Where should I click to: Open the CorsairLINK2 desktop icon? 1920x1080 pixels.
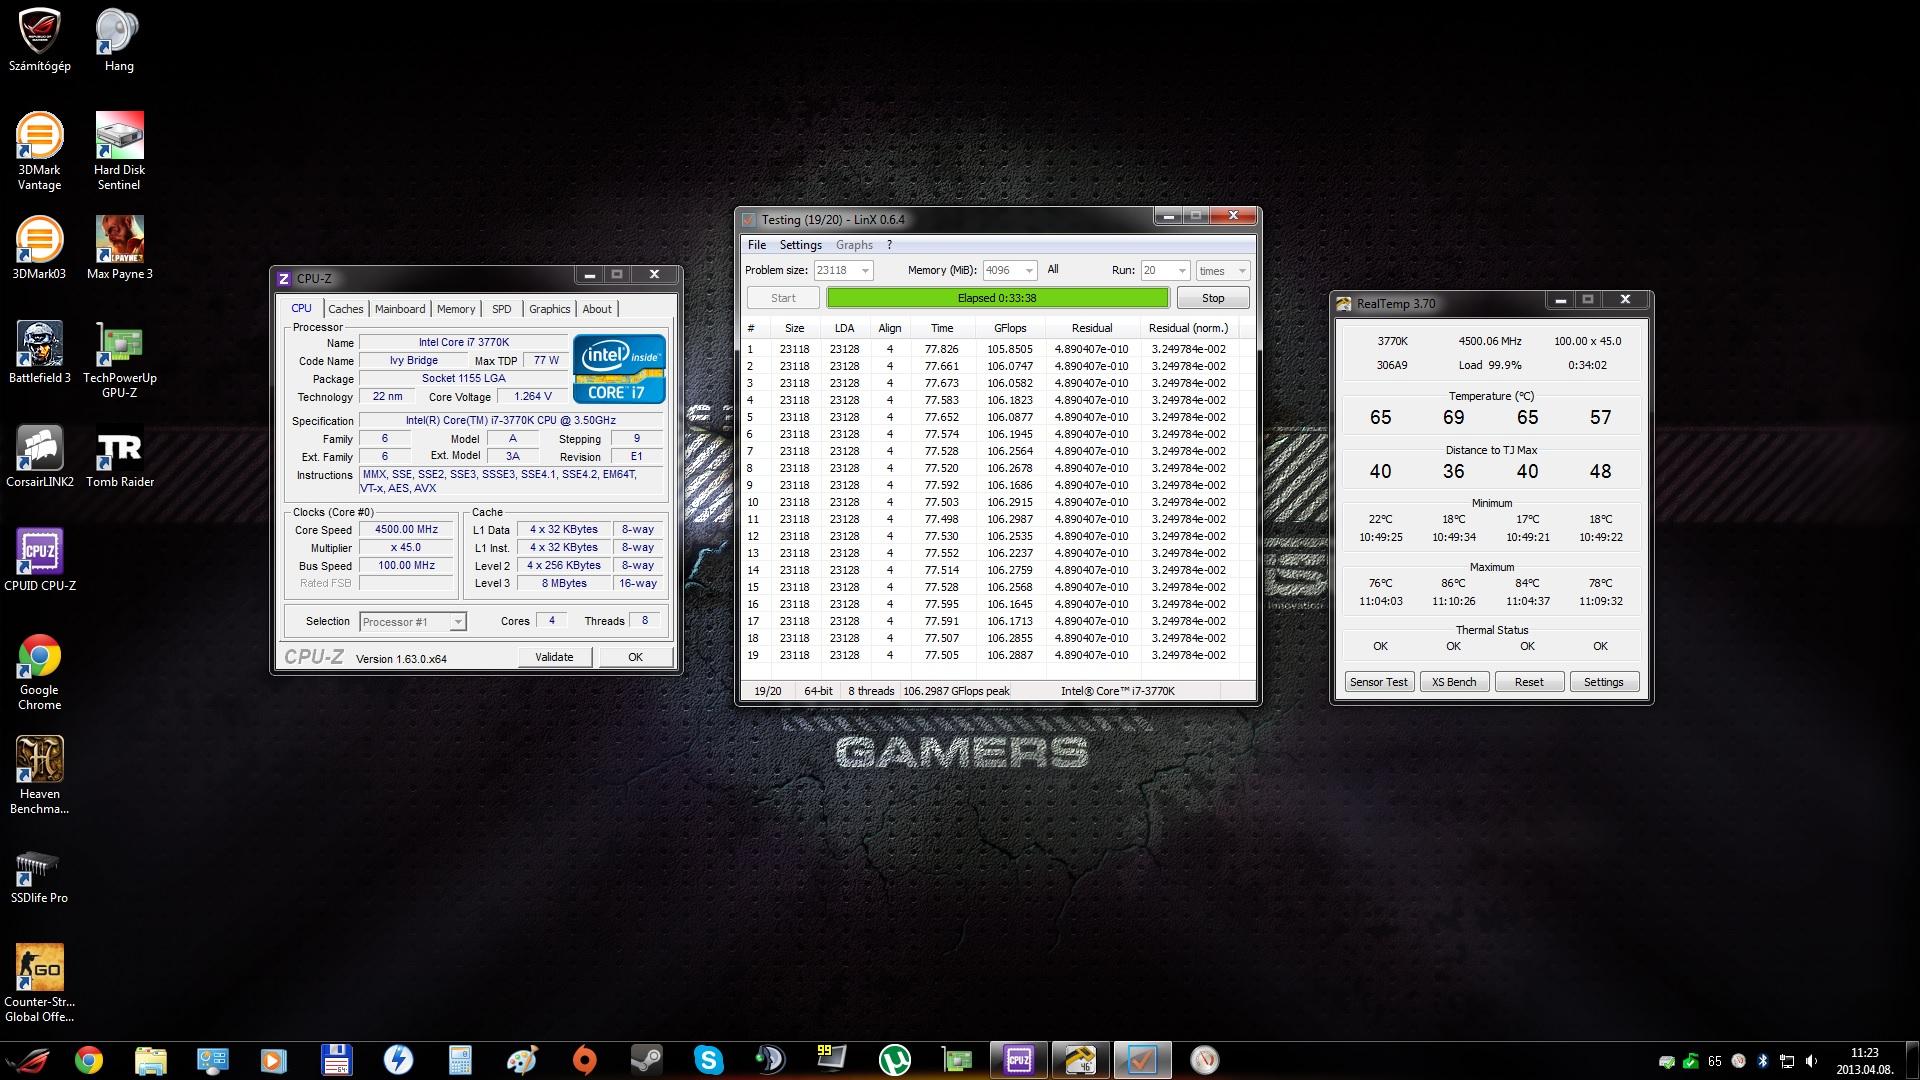pos(40,456)
